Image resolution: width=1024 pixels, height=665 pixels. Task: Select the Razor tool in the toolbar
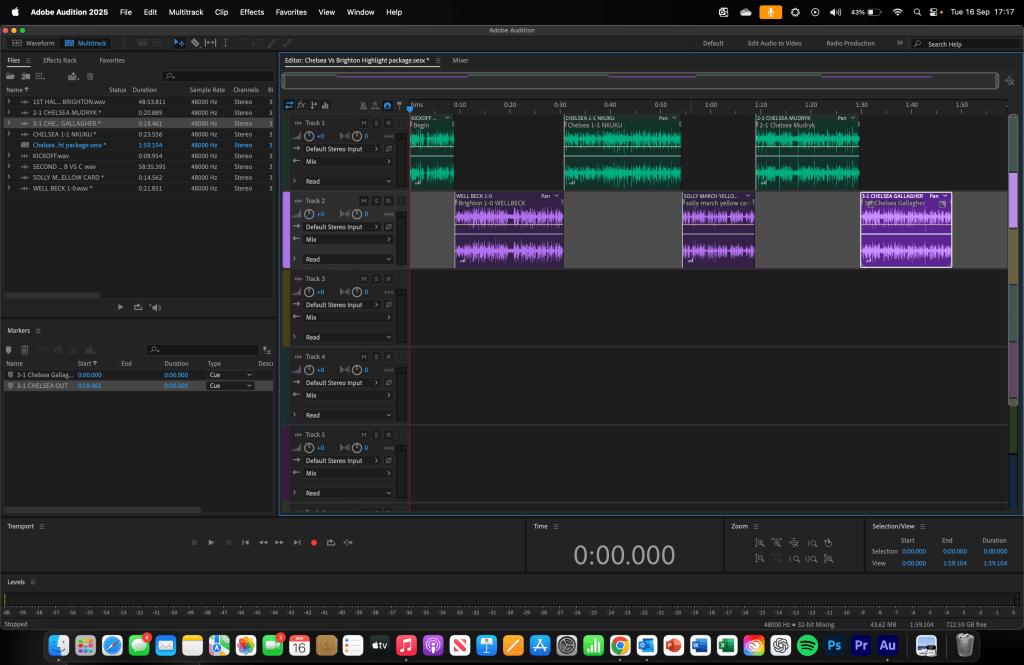[195, 43]
